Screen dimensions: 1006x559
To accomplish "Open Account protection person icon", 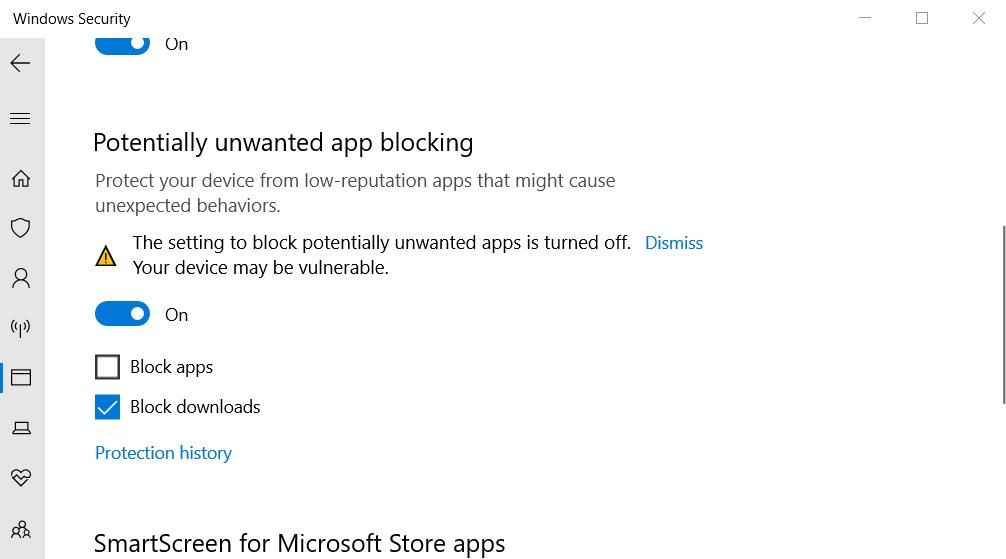I will pyautogui.click(x=20, y=277).
